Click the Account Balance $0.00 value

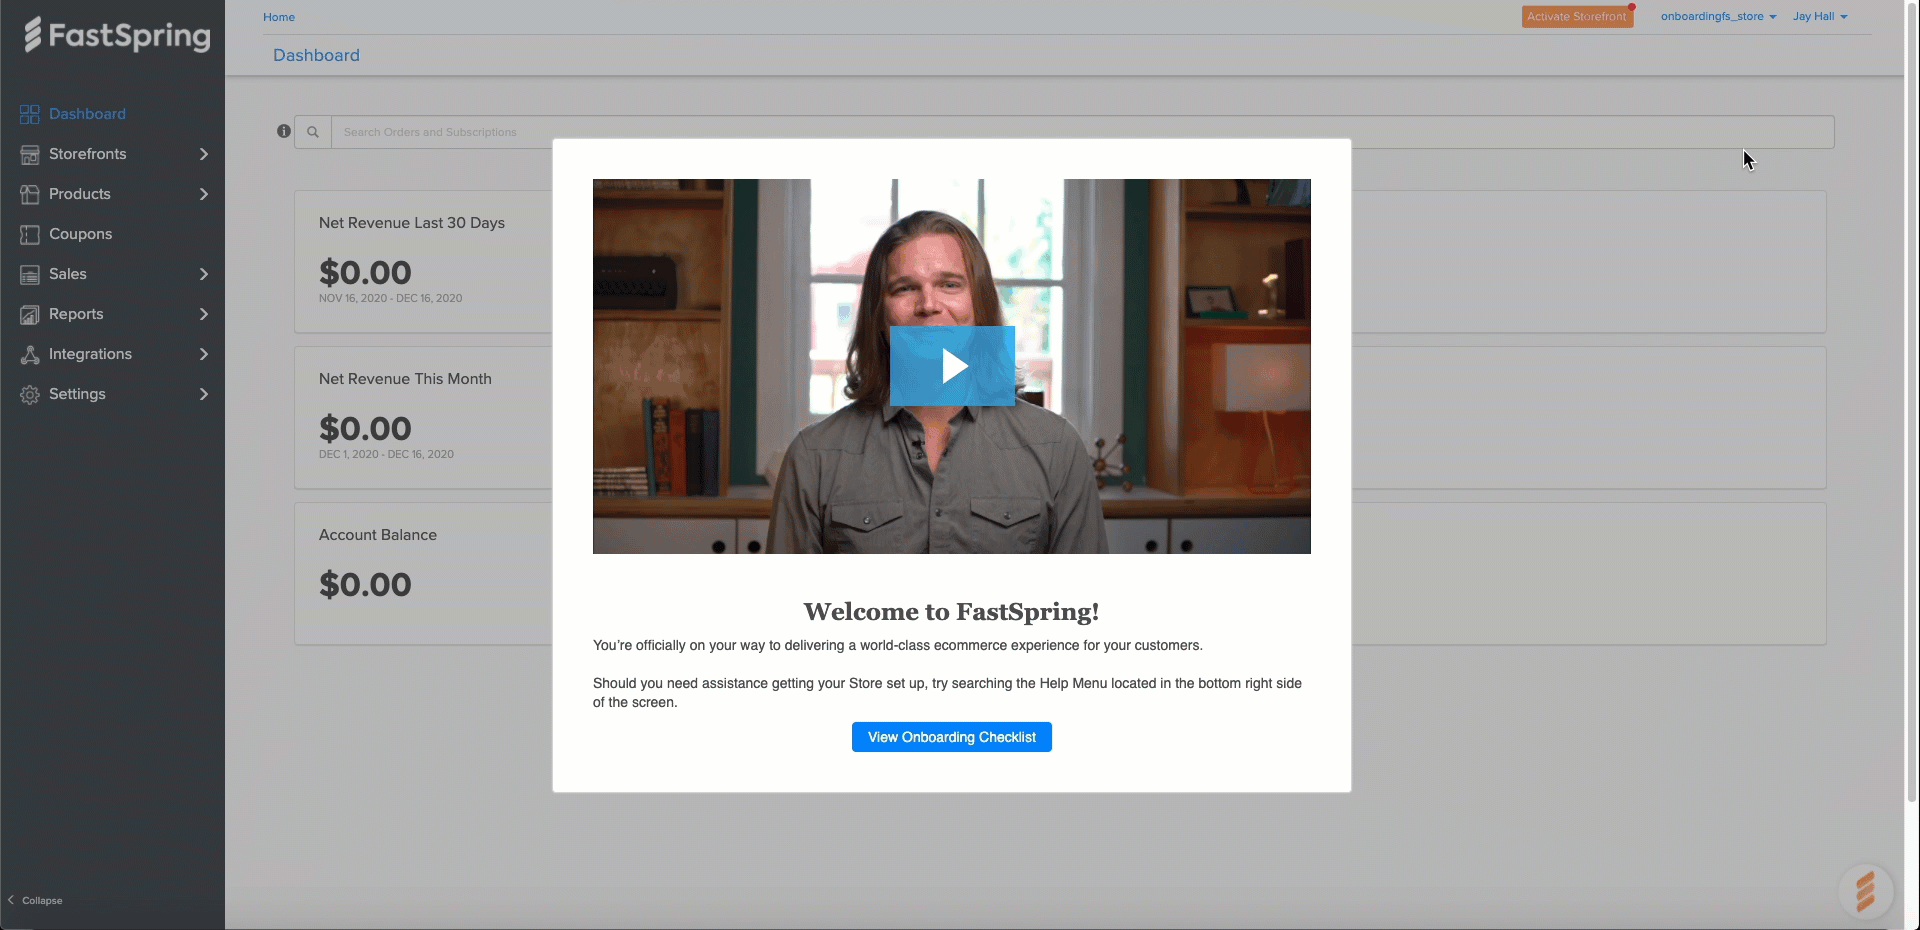click(365, 584)
